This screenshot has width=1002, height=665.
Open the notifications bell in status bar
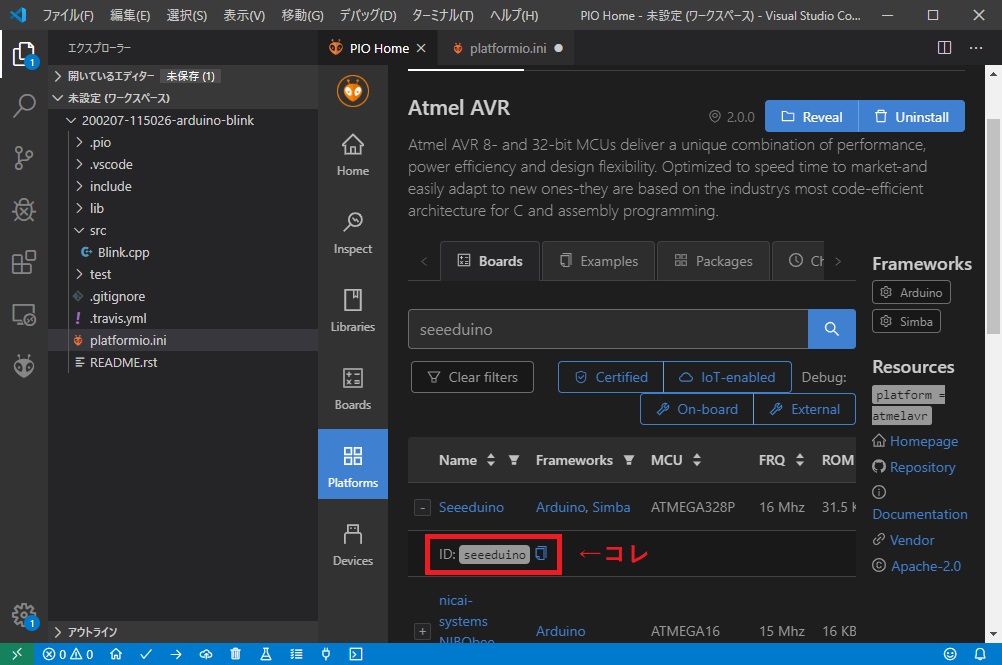coord(980,654)
